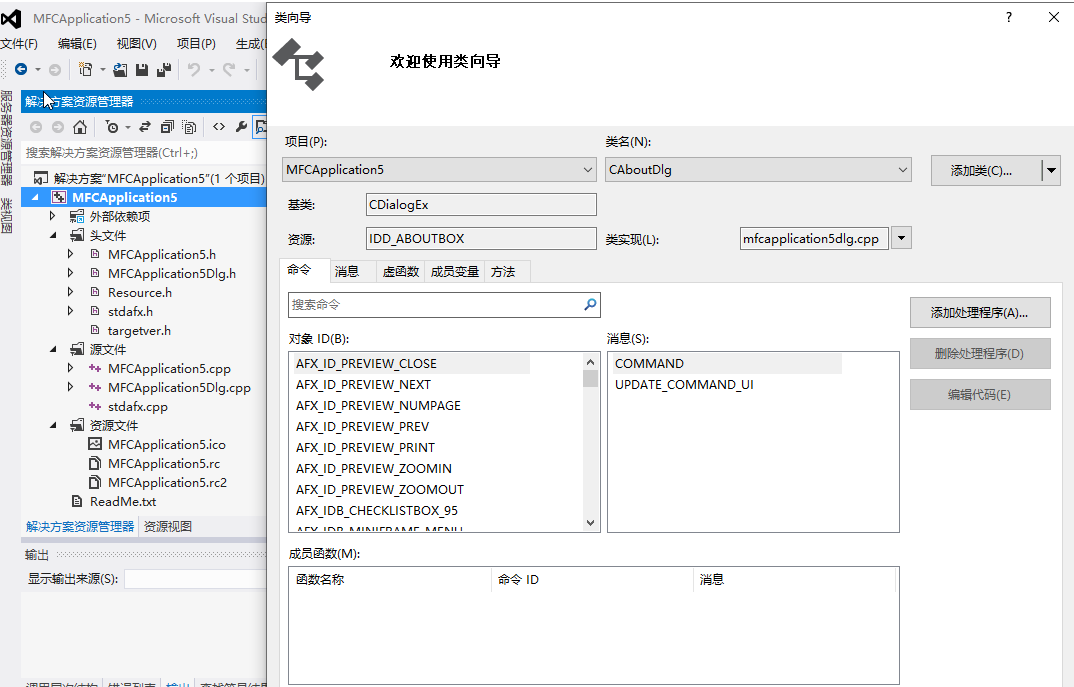Open the New Project dropdown arrow
This screenshot has height=687, width=1074.
click(x=103, y=69)
